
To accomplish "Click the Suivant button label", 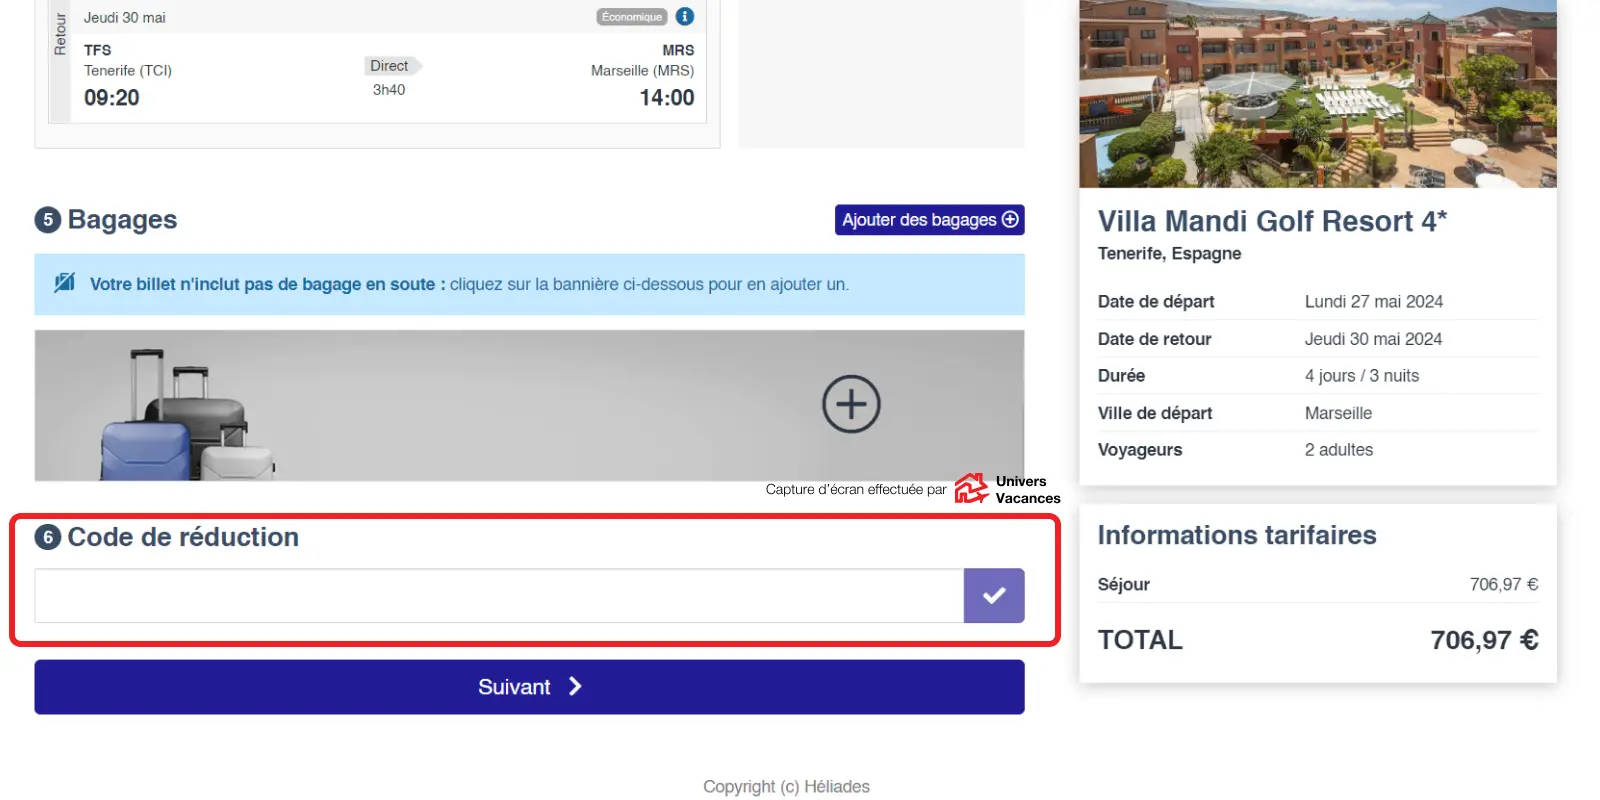I will click(514, 687).
